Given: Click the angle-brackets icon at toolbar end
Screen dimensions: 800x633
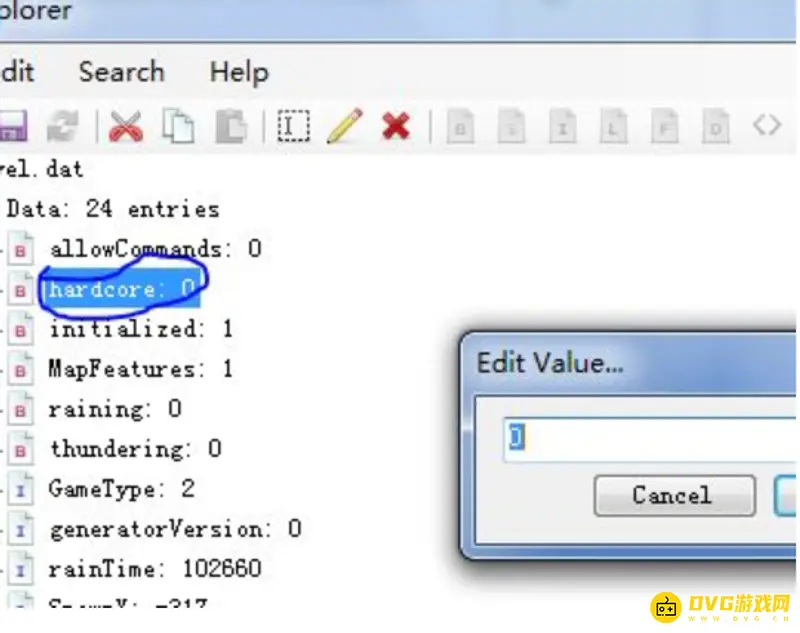Looking at the screenshot, I should point(767,125).
